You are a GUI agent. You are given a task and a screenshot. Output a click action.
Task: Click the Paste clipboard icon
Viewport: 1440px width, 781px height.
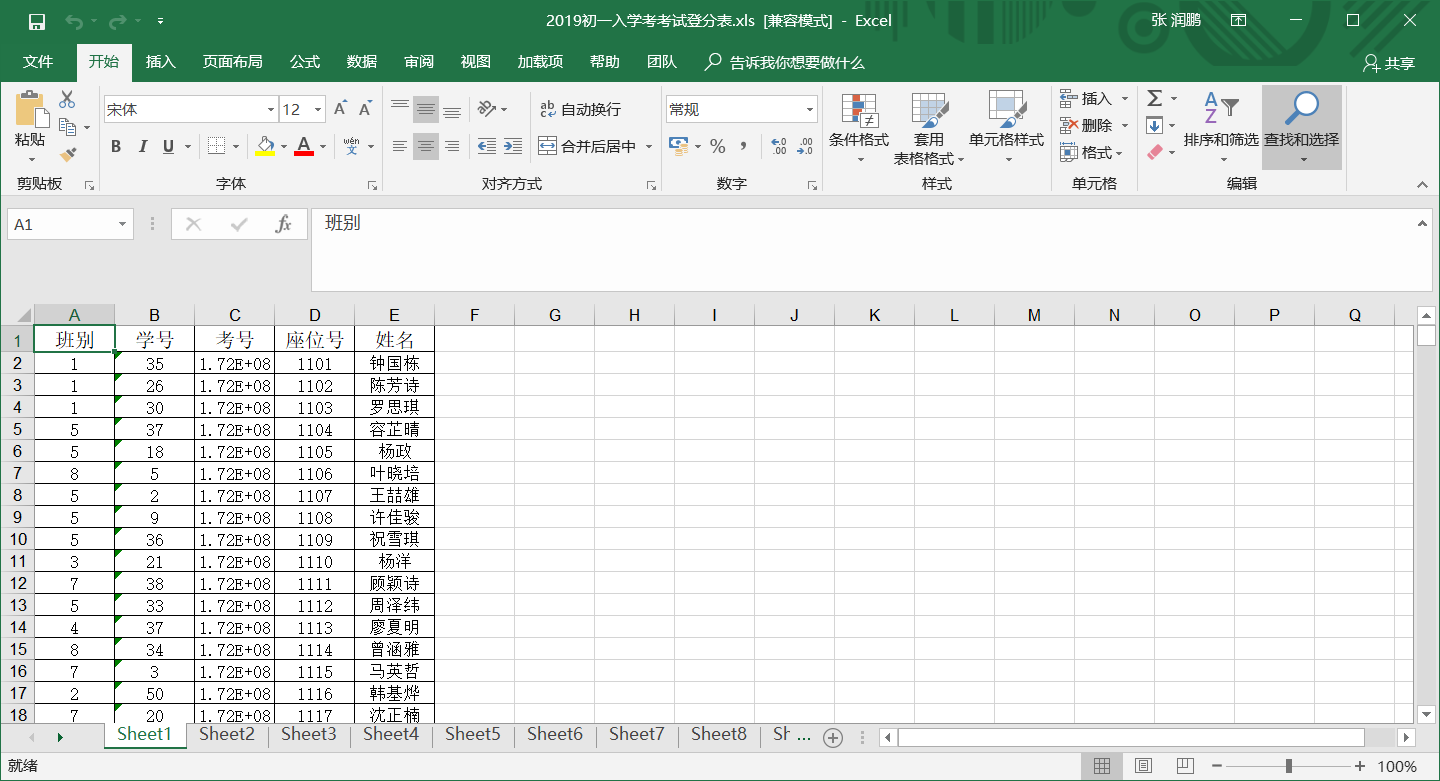tap(30, 110)
